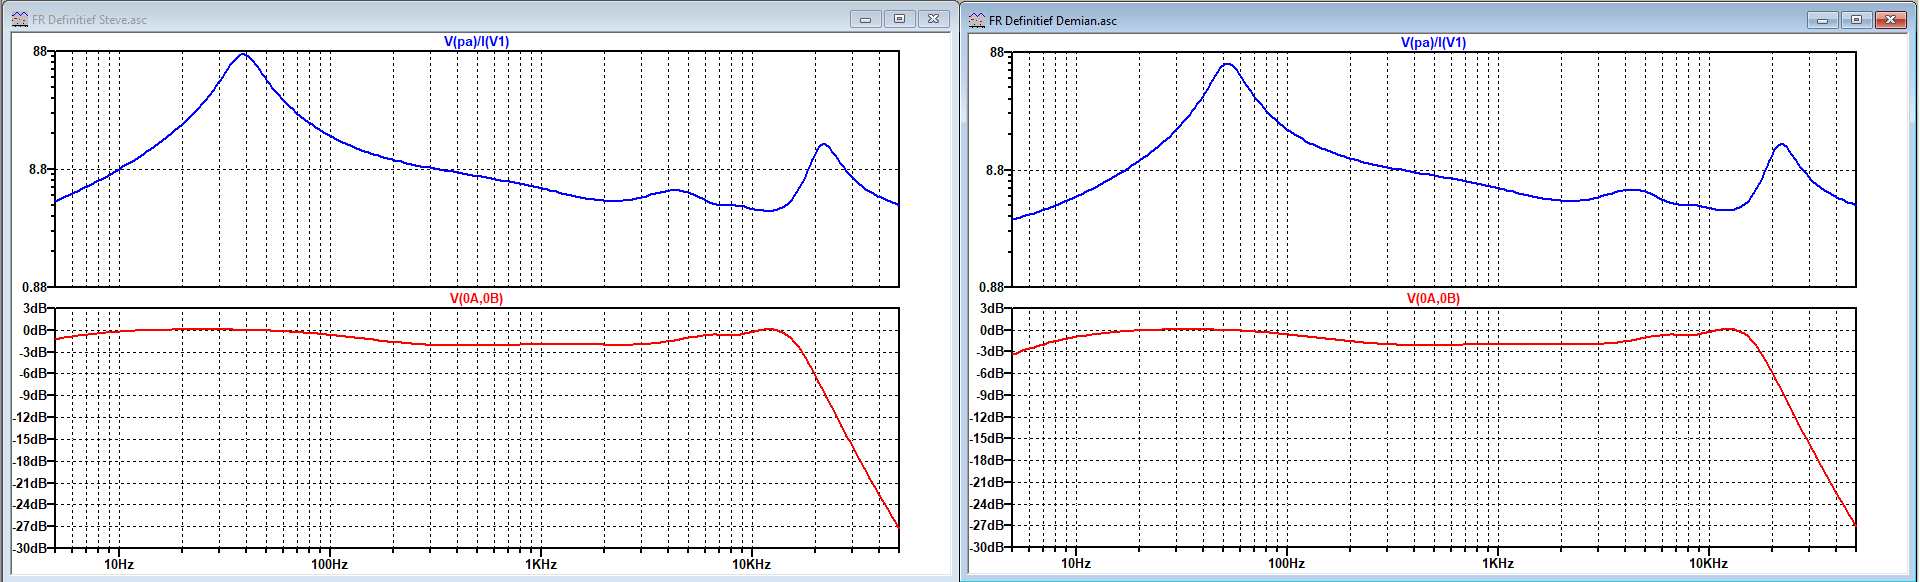Click the -21dB axis label in Steve window

(30, 483)
